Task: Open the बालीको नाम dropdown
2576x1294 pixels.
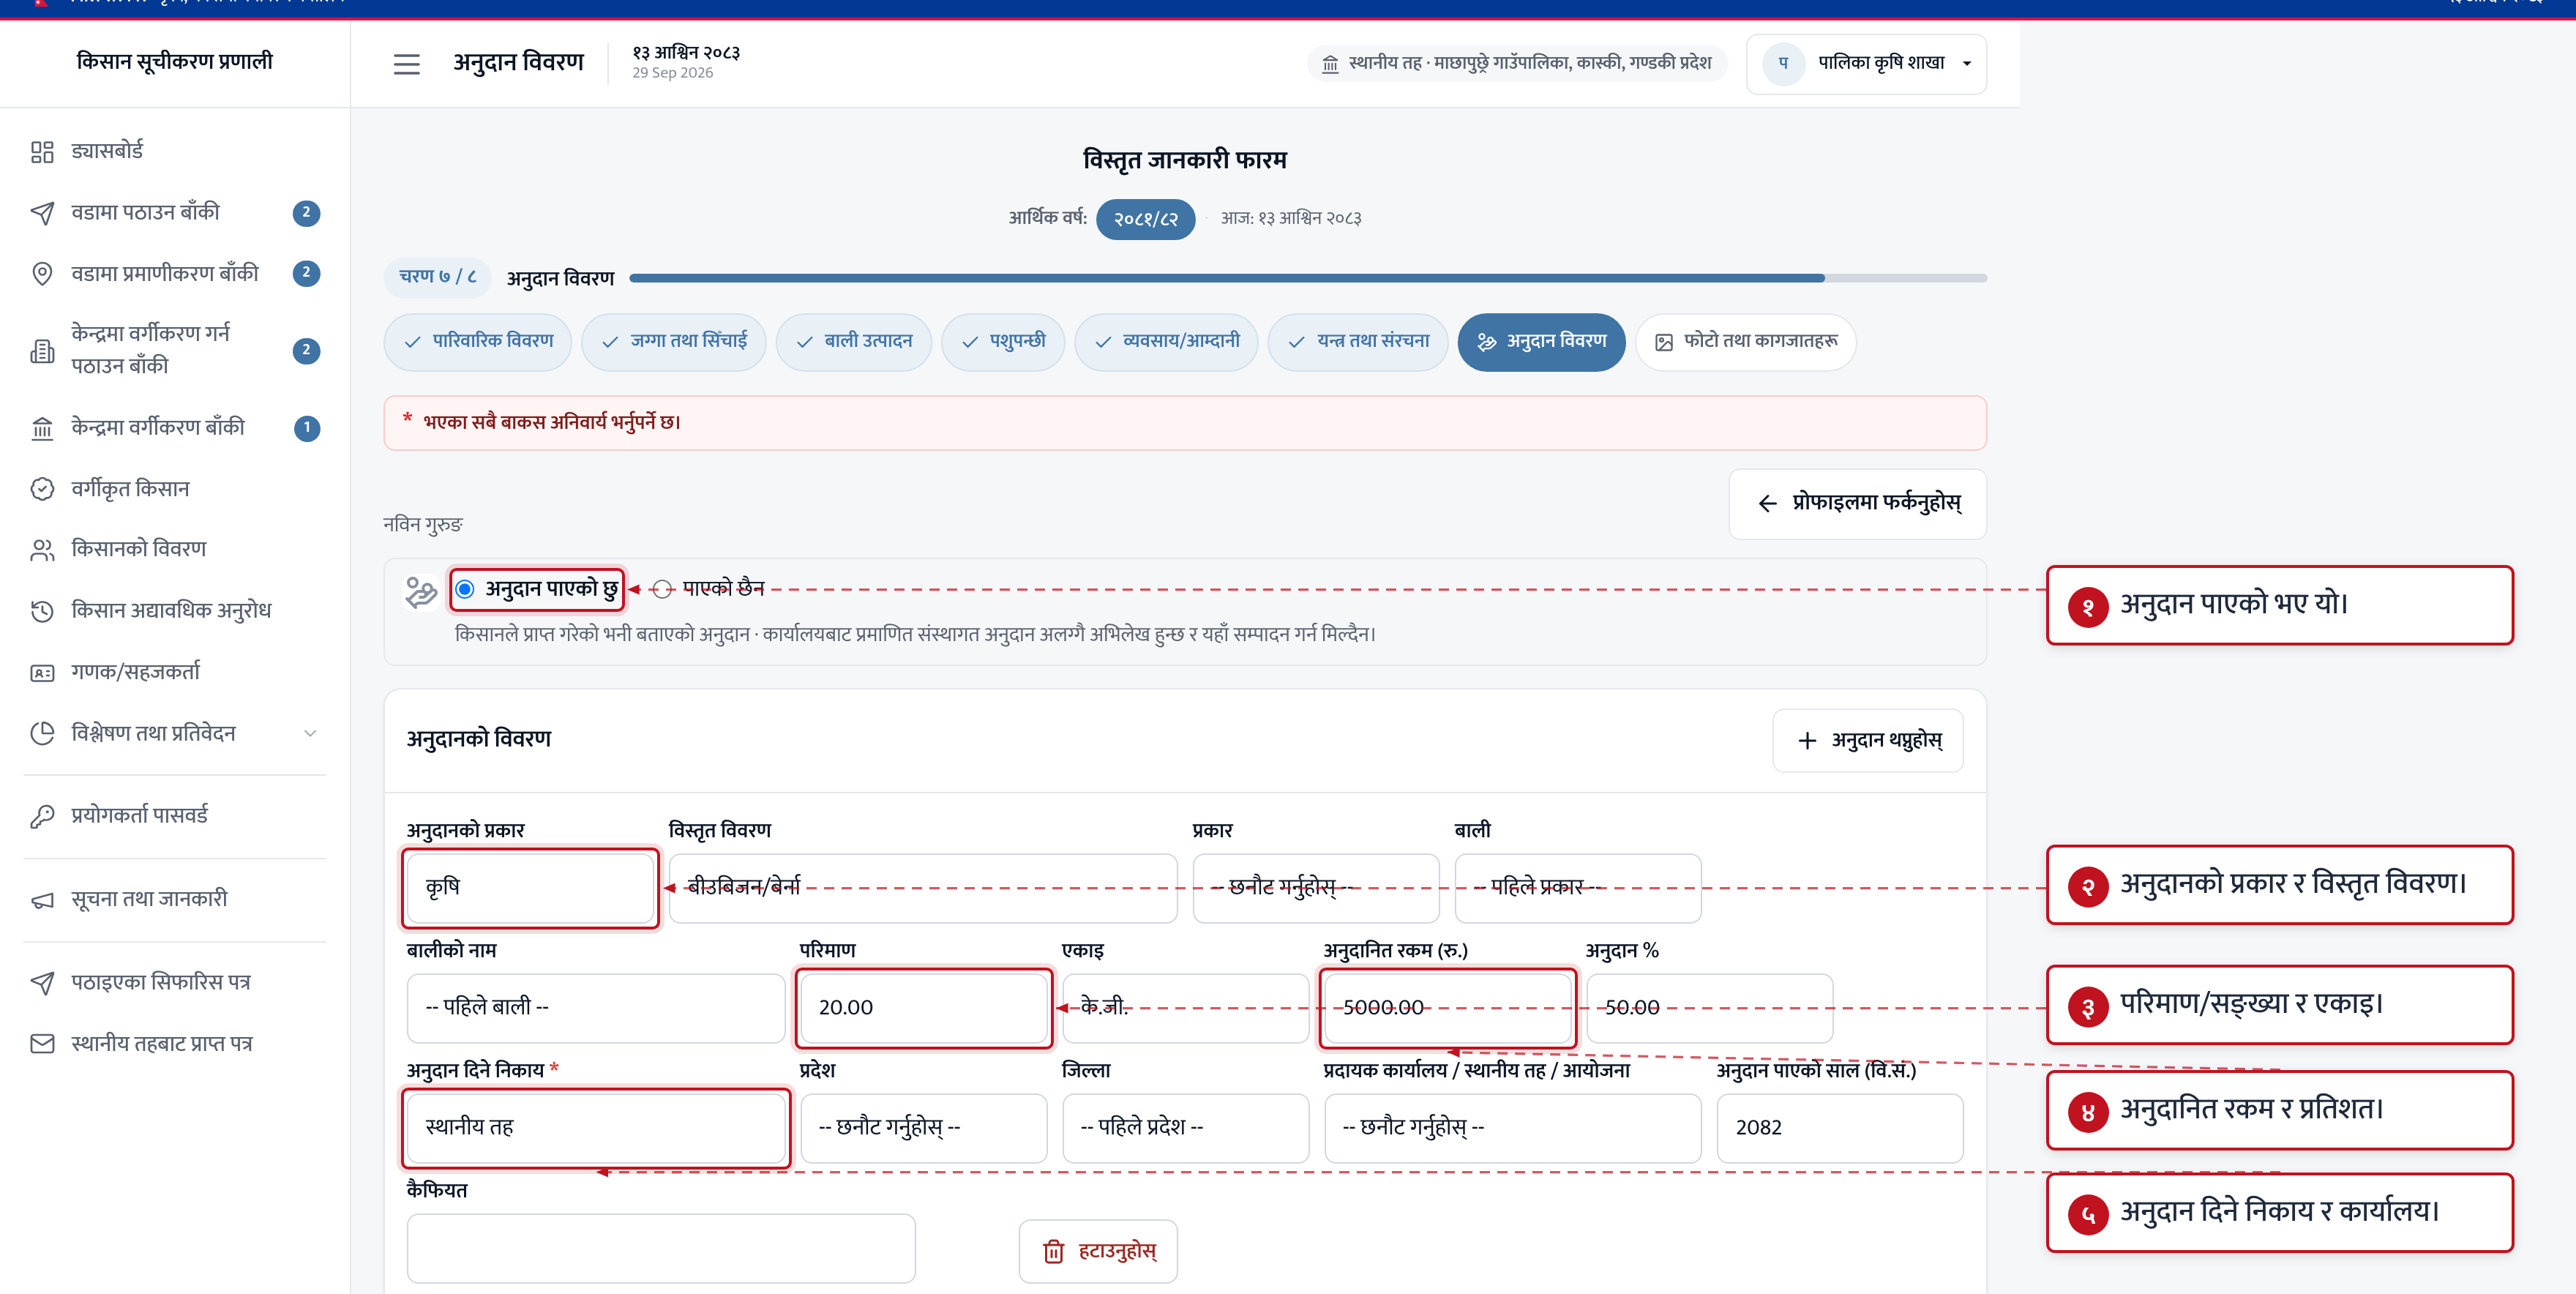Action: (x=596, y=1007)
